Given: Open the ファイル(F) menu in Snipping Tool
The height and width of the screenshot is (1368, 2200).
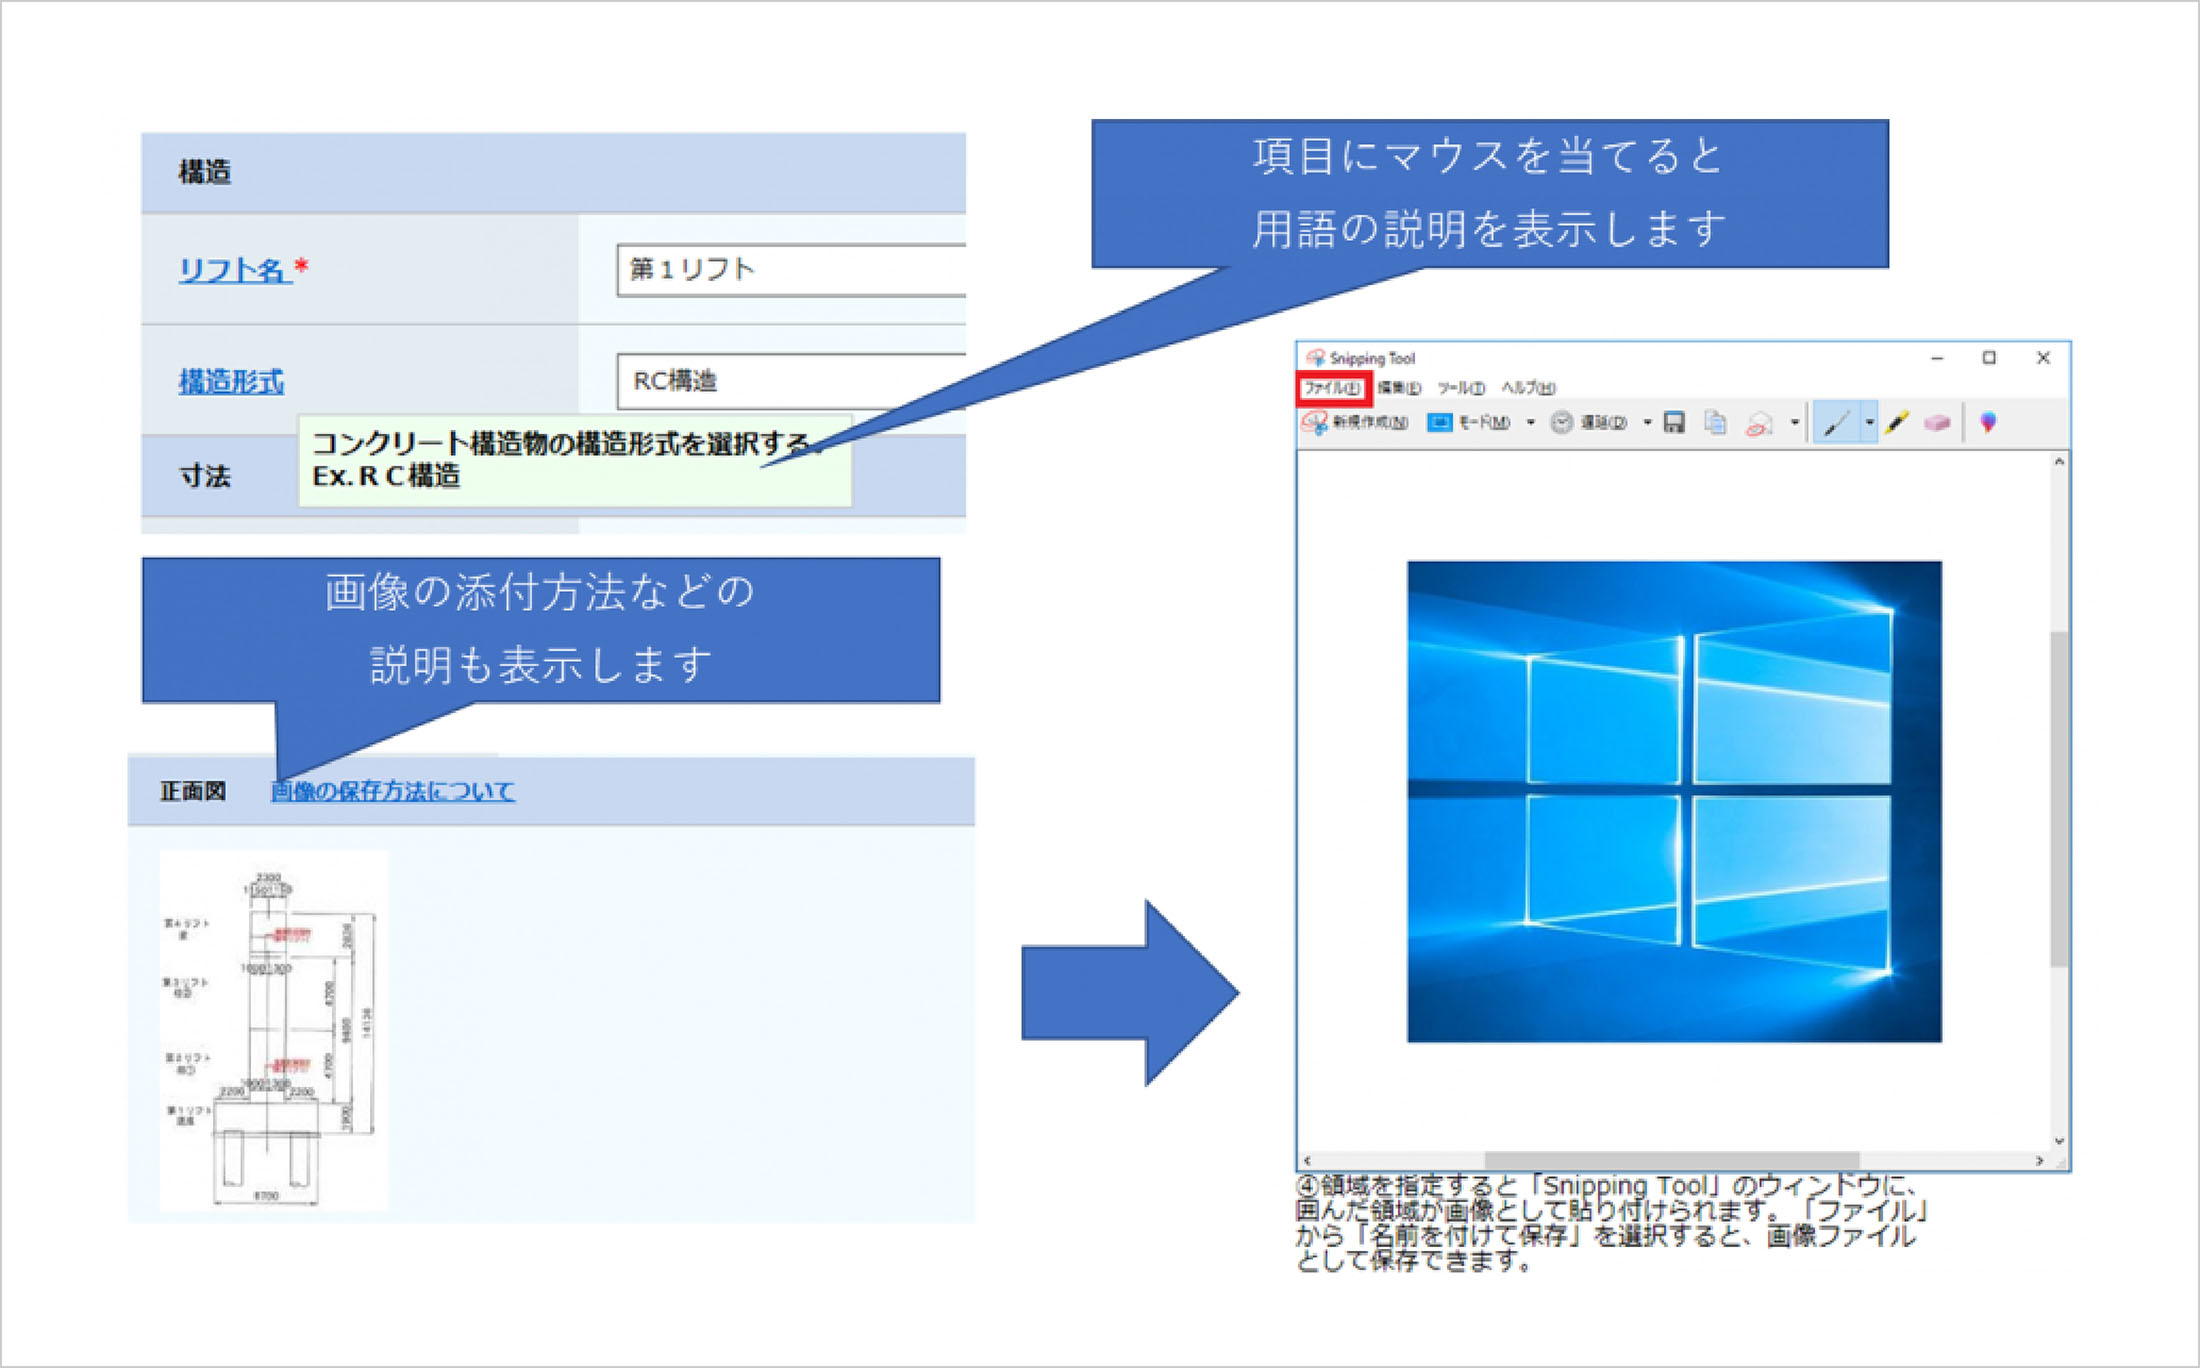Looking at the screenshot, I should tap(1331, 388).
